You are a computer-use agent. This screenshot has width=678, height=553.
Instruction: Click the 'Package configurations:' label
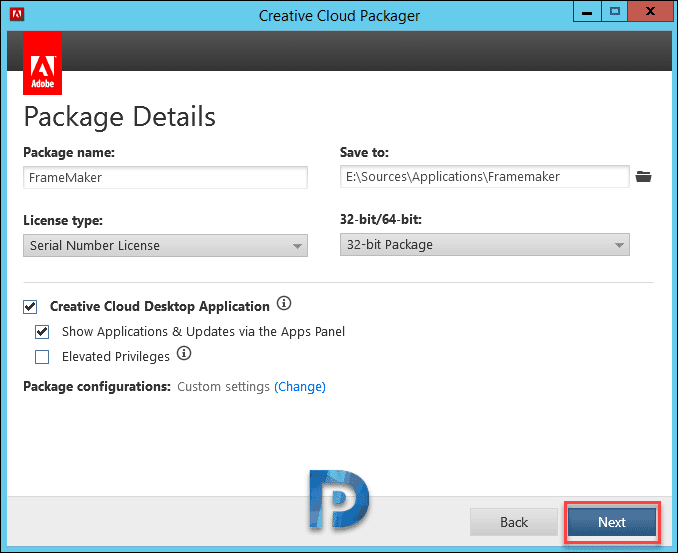tap(97, 387)
